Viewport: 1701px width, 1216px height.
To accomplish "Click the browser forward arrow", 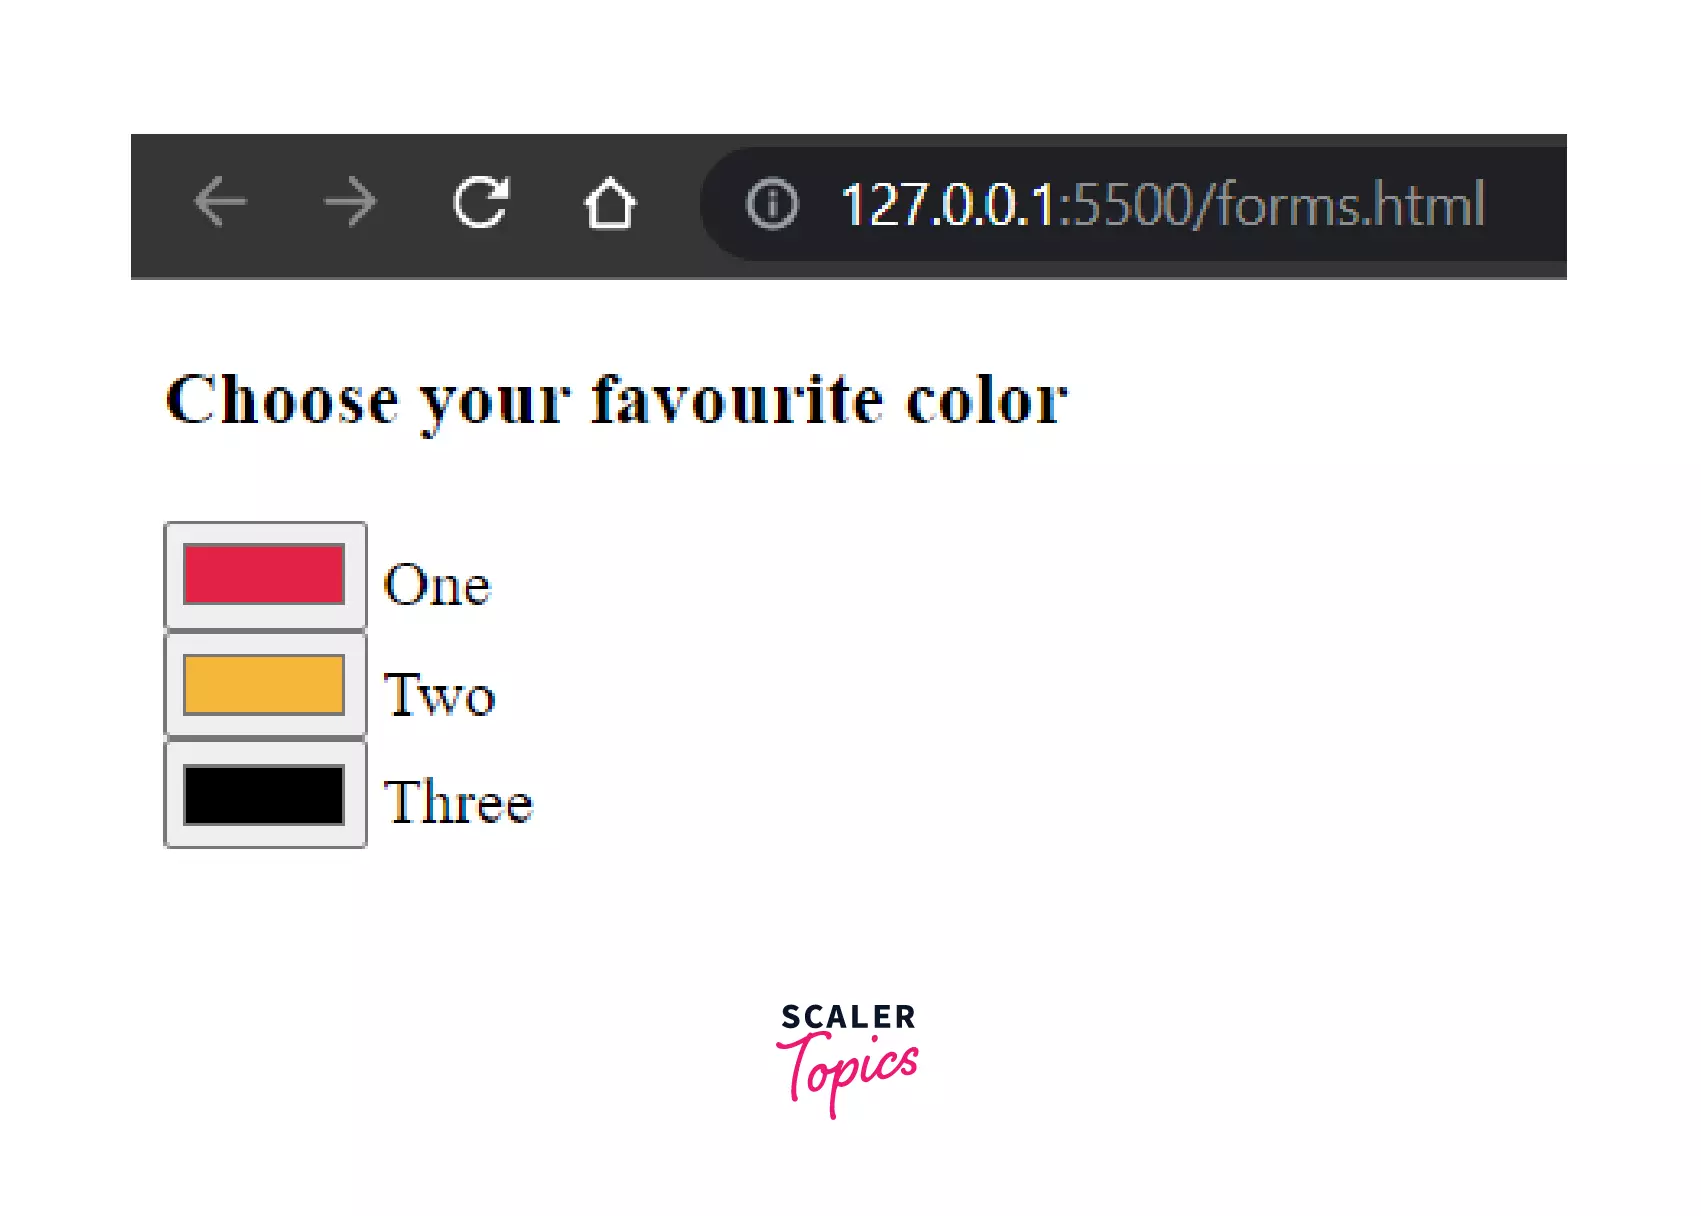I will (x=351, y=203).
